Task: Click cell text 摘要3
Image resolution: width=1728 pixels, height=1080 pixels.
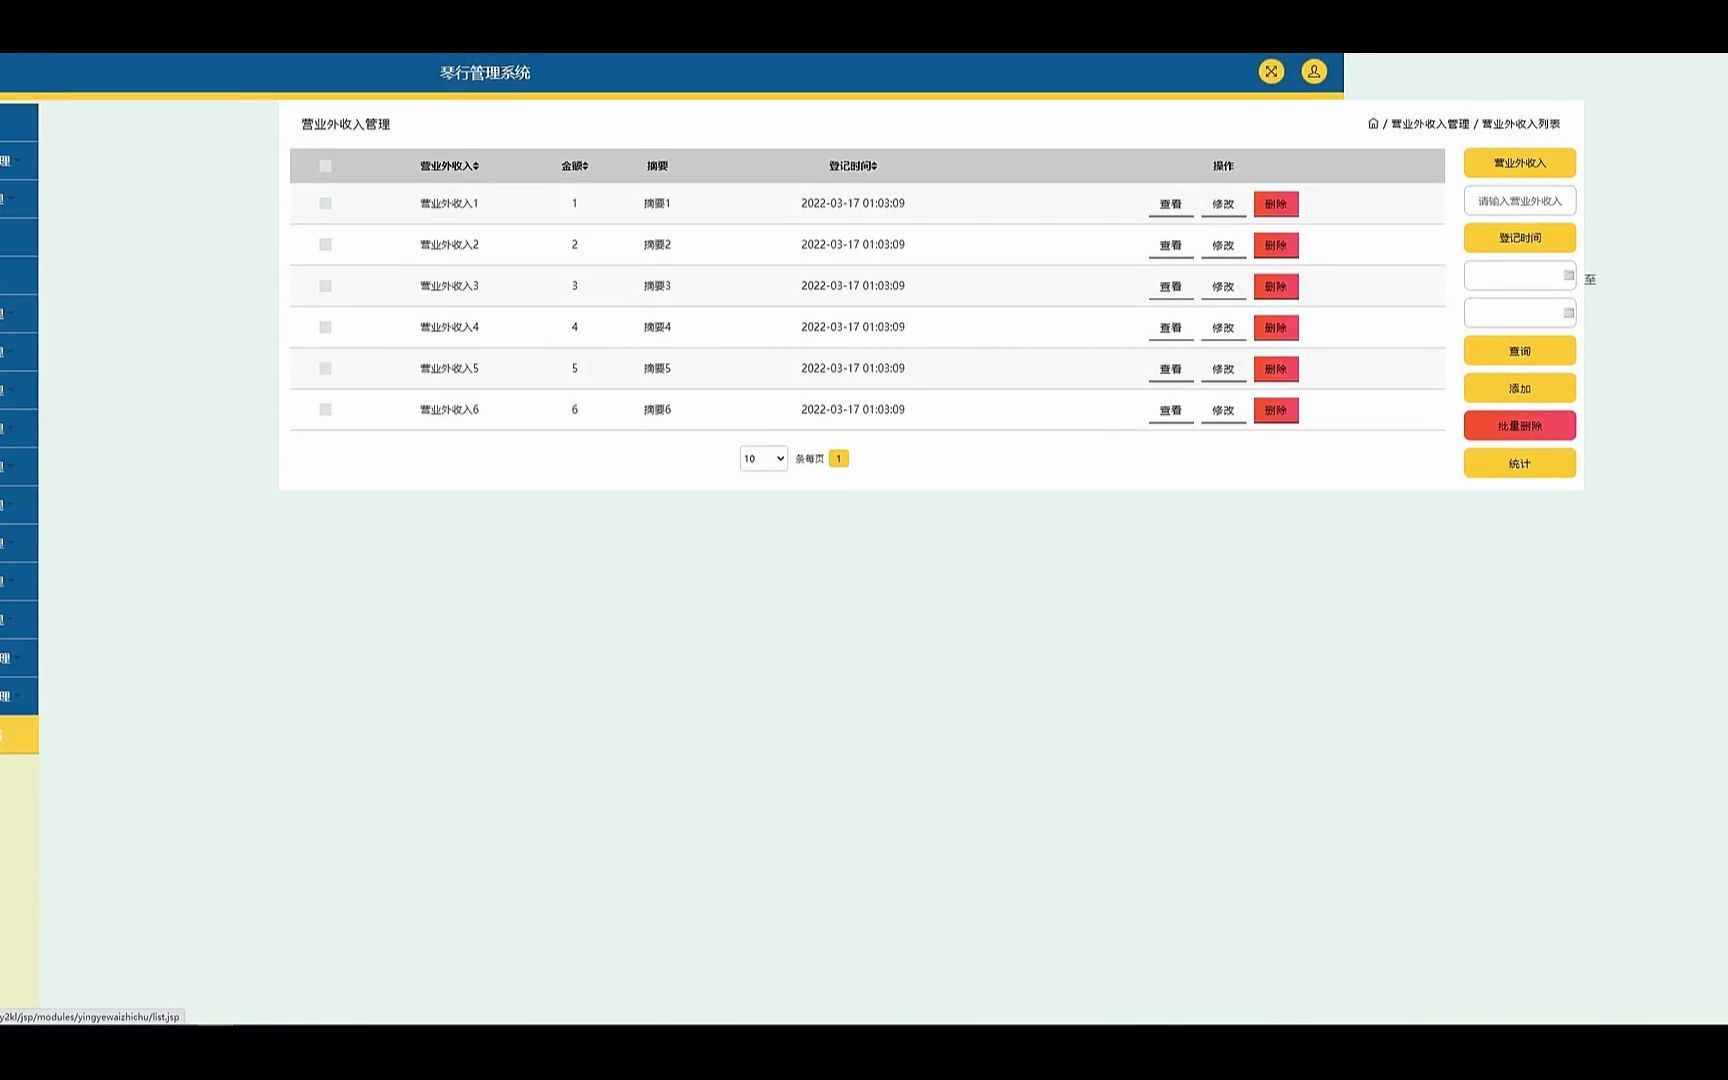Action: (657, 286)
